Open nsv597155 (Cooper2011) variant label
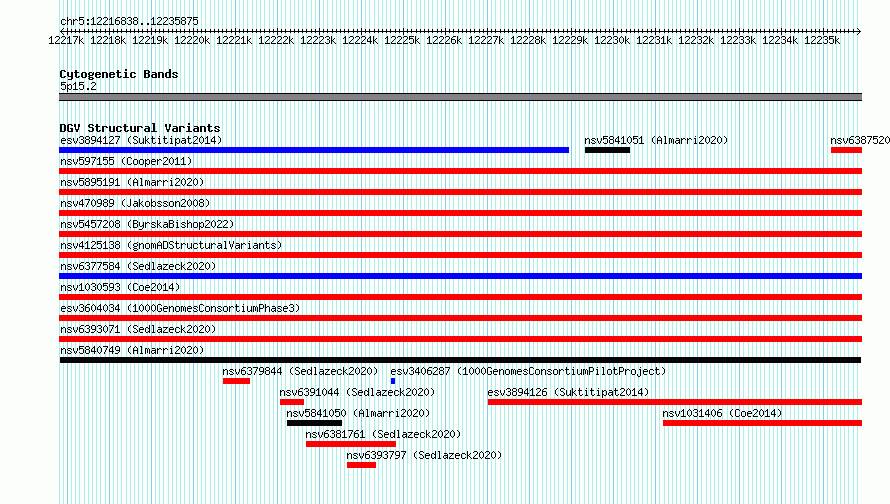Screen dimensions: 890x504 [126, 161]
